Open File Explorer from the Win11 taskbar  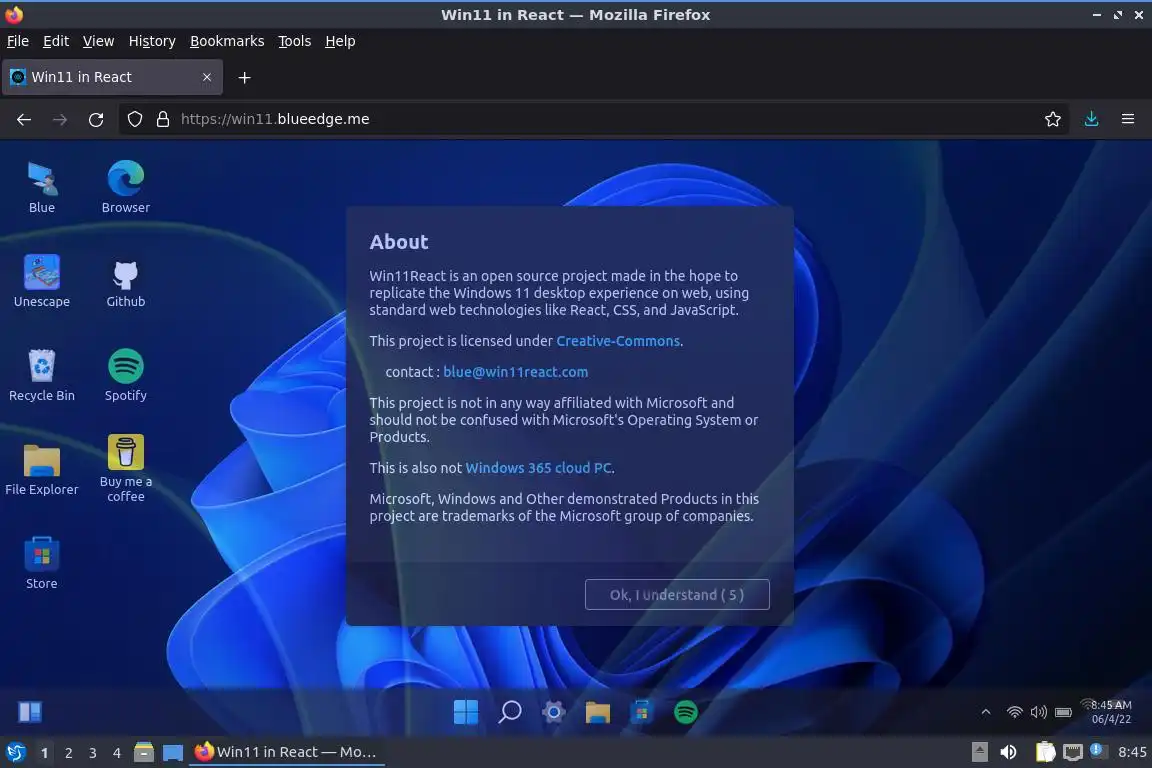pos(597,711)
